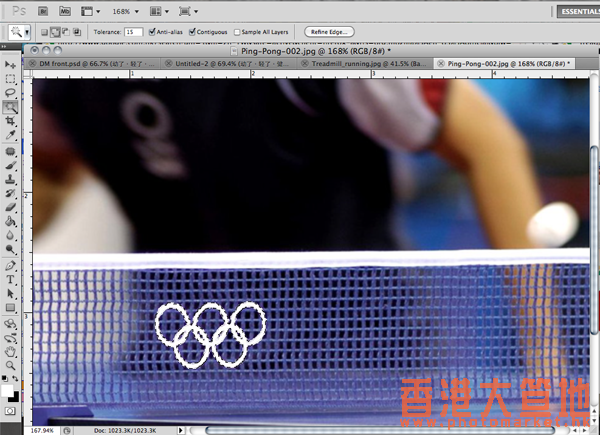The image size is (600, 435).
Task: Click the Tolerance value field
Action: (x=133, y=32)
